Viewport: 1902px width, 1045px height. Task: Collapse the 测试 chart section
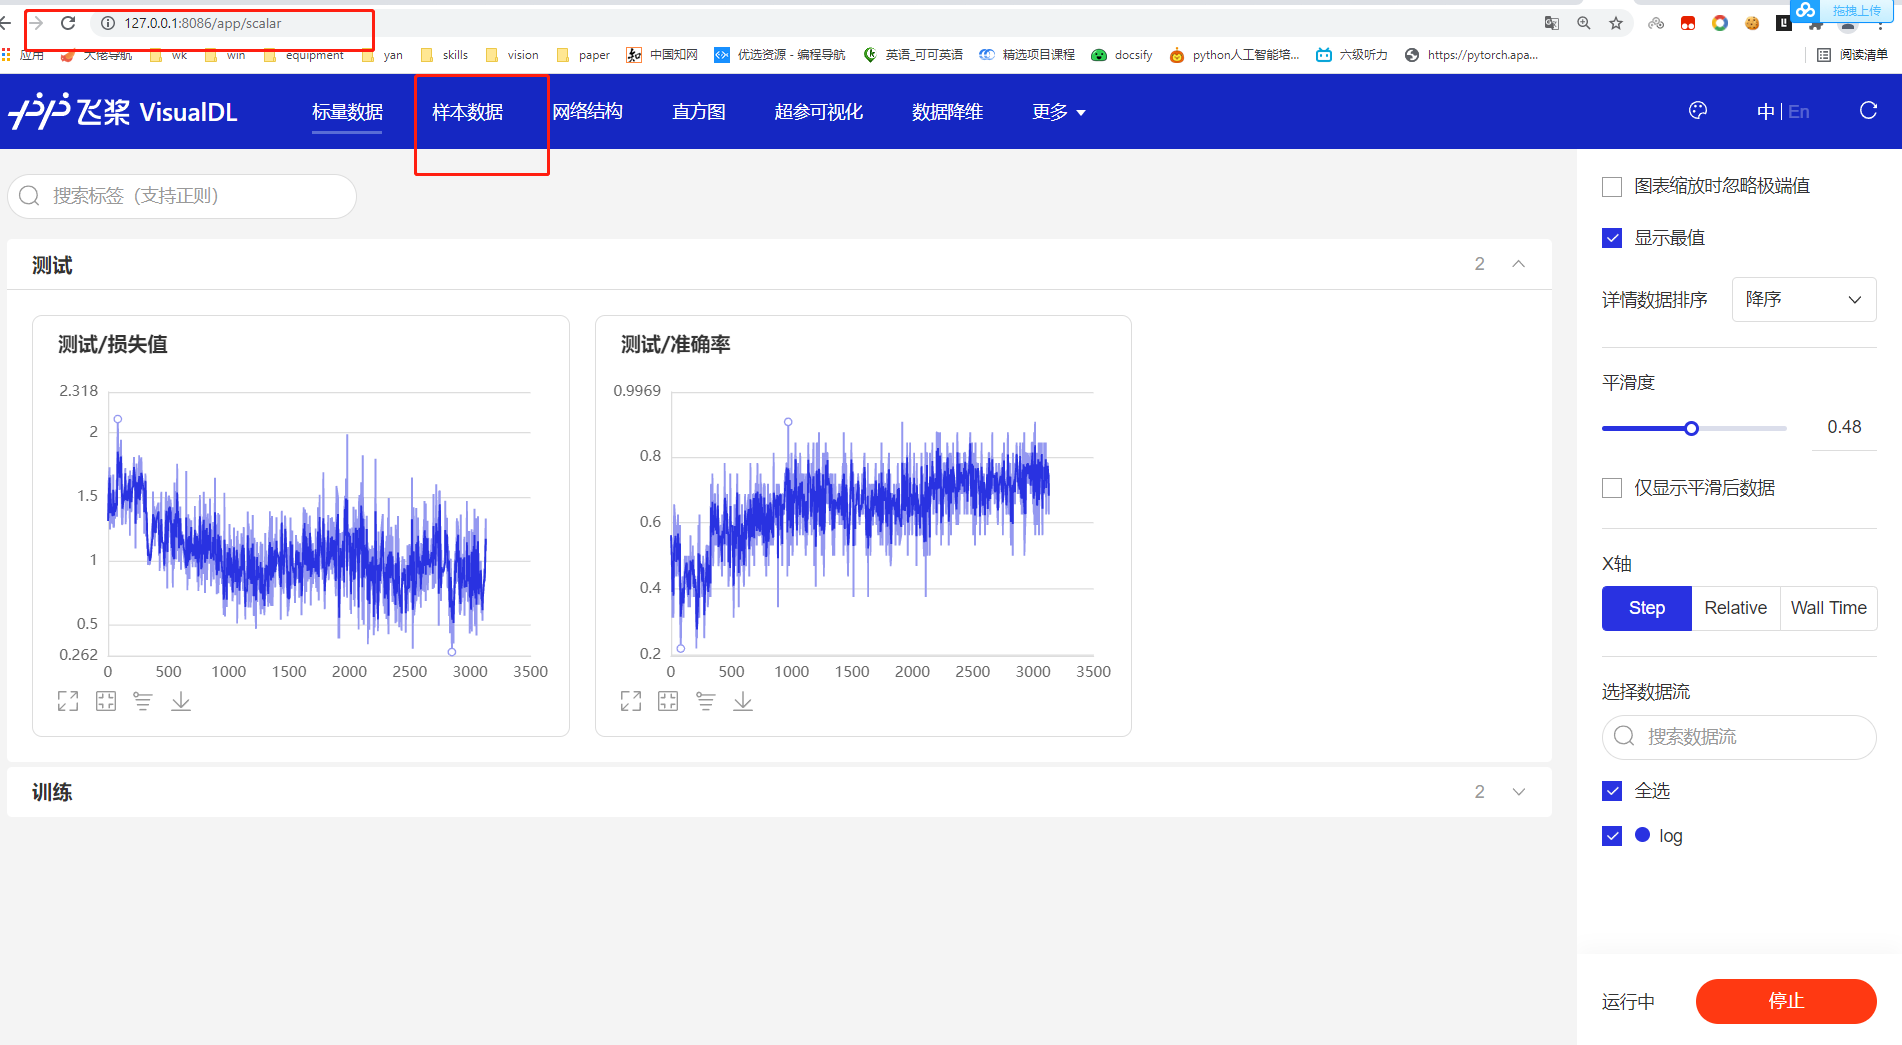pyautogui.click(x=1518, y=263)
